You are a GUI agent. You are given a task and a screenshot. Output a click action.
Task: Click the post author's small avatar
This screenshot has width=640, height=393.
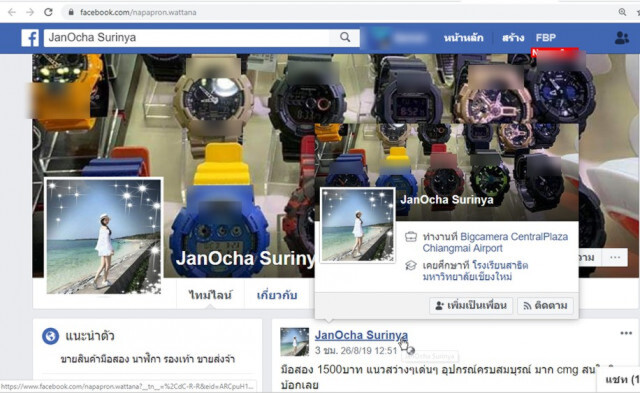tap(294, 342)
